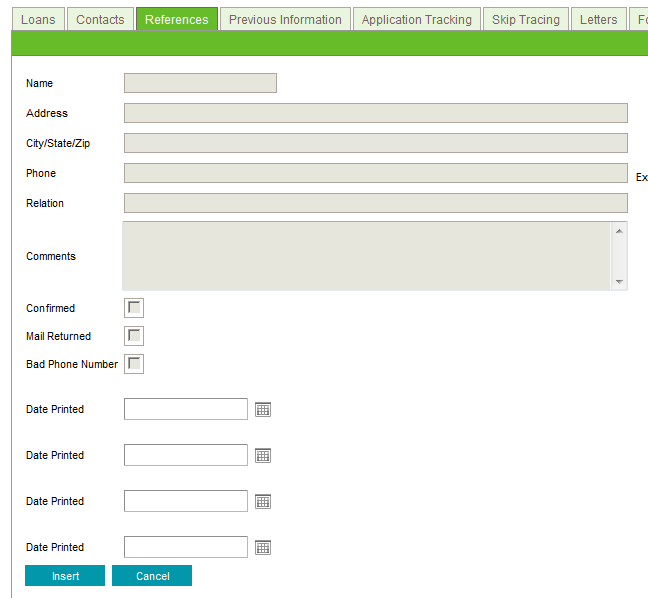Tick the Confirmed checkbox
The image size is (648, 598).
pos(134,308)
